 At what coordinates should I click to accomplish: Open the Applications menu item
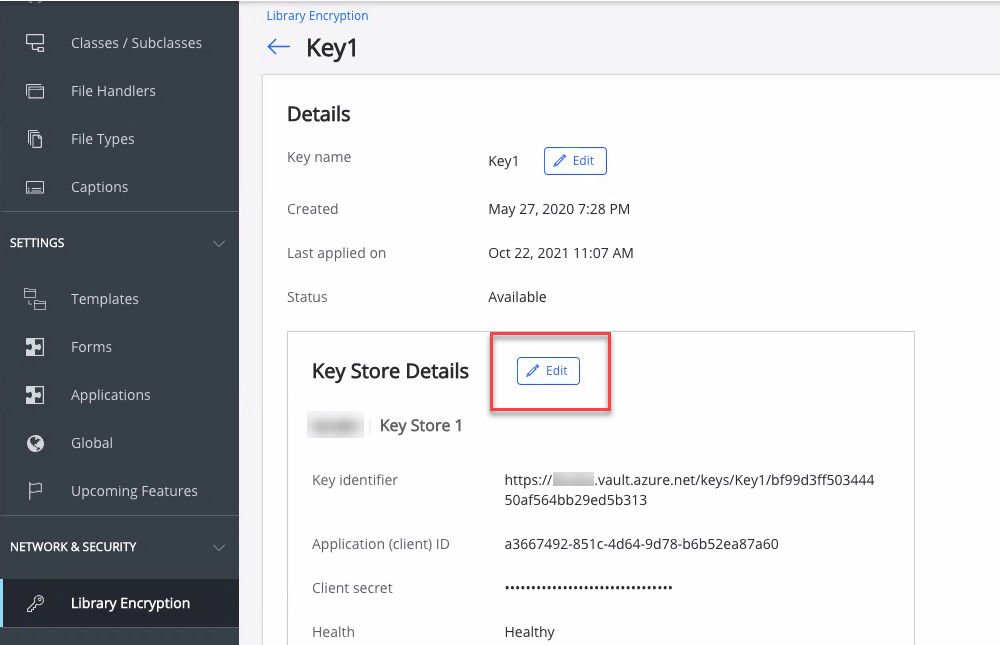point(110,395)
